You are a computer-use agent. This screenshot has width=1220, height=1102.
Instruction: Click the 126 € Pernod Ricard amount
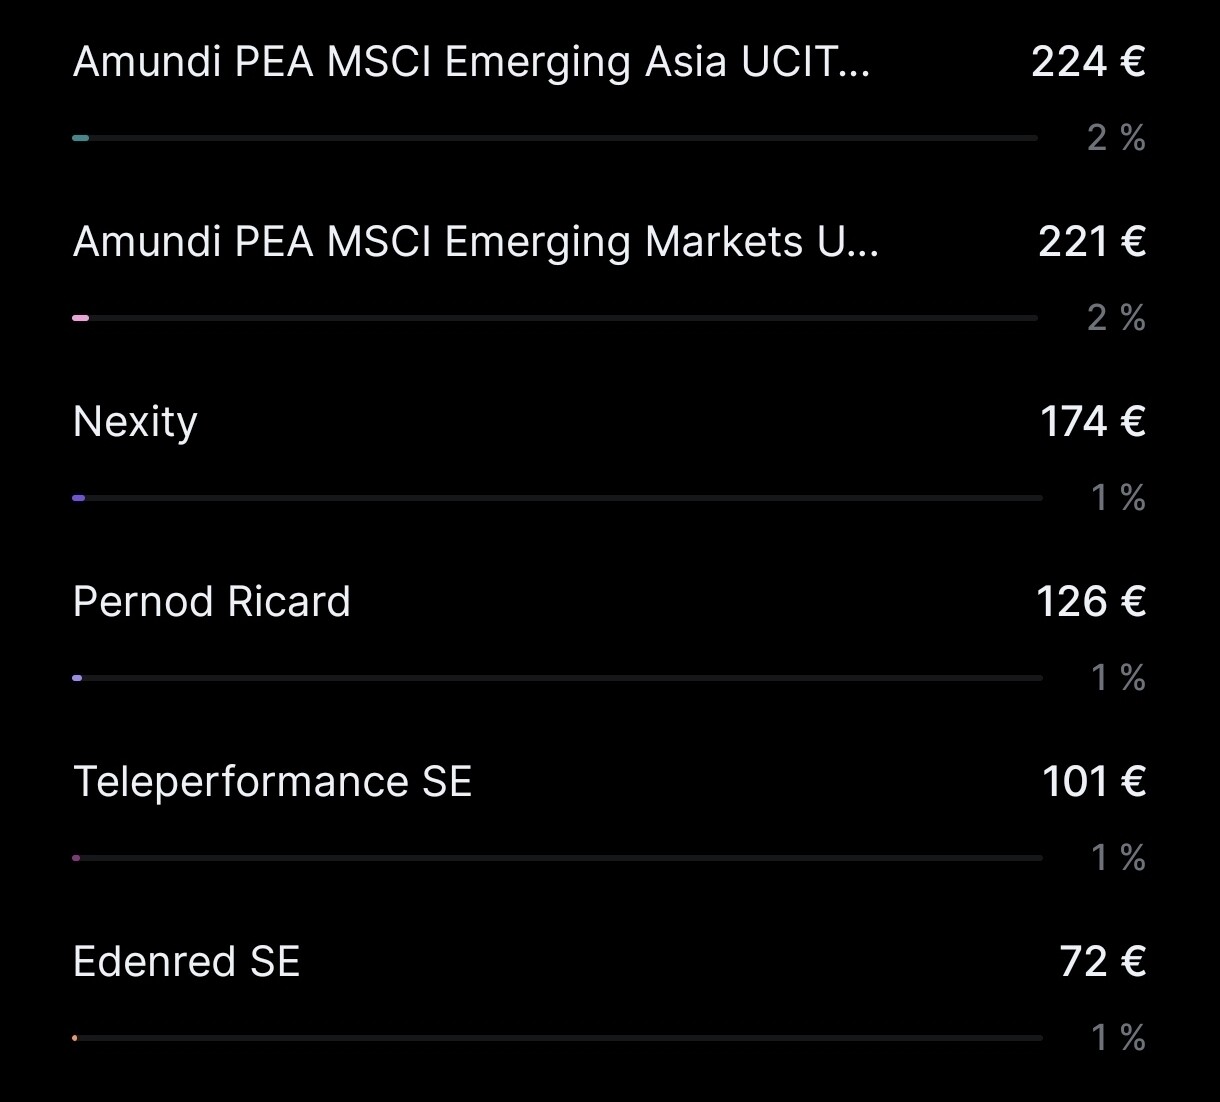[1090, 602]
